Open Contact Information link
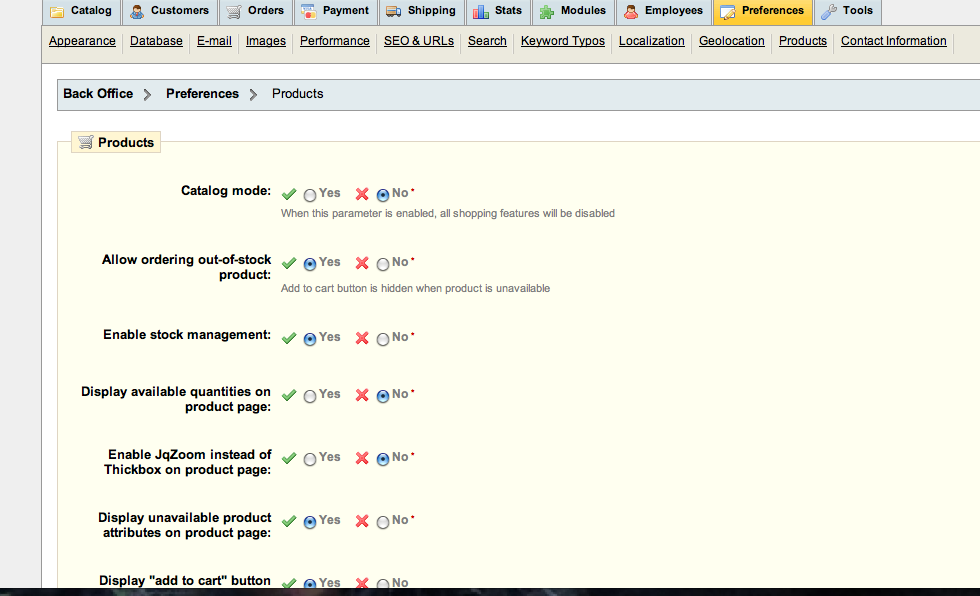This screenshot has height=596, width=980. coord(894,41)
